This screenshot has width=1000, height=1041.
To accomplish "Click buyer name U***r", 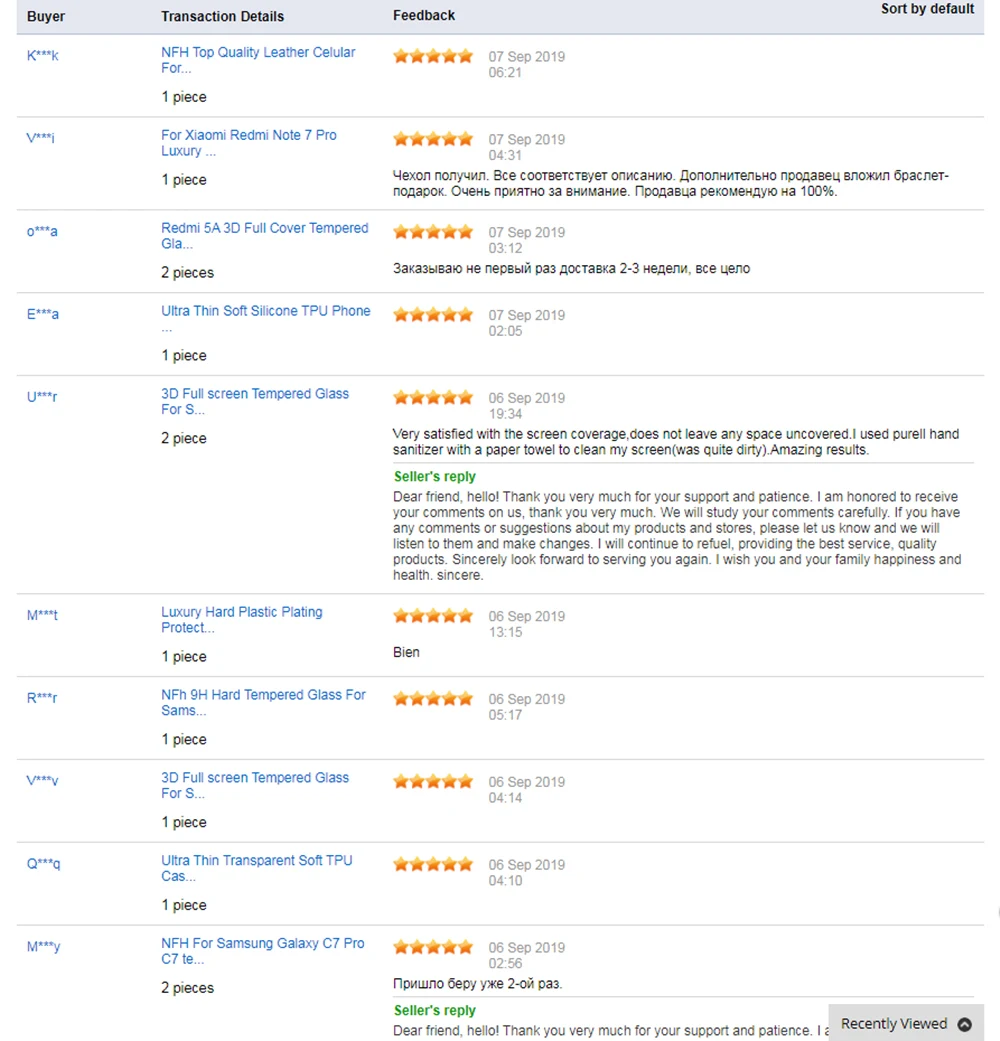I will tap(42, 397).
